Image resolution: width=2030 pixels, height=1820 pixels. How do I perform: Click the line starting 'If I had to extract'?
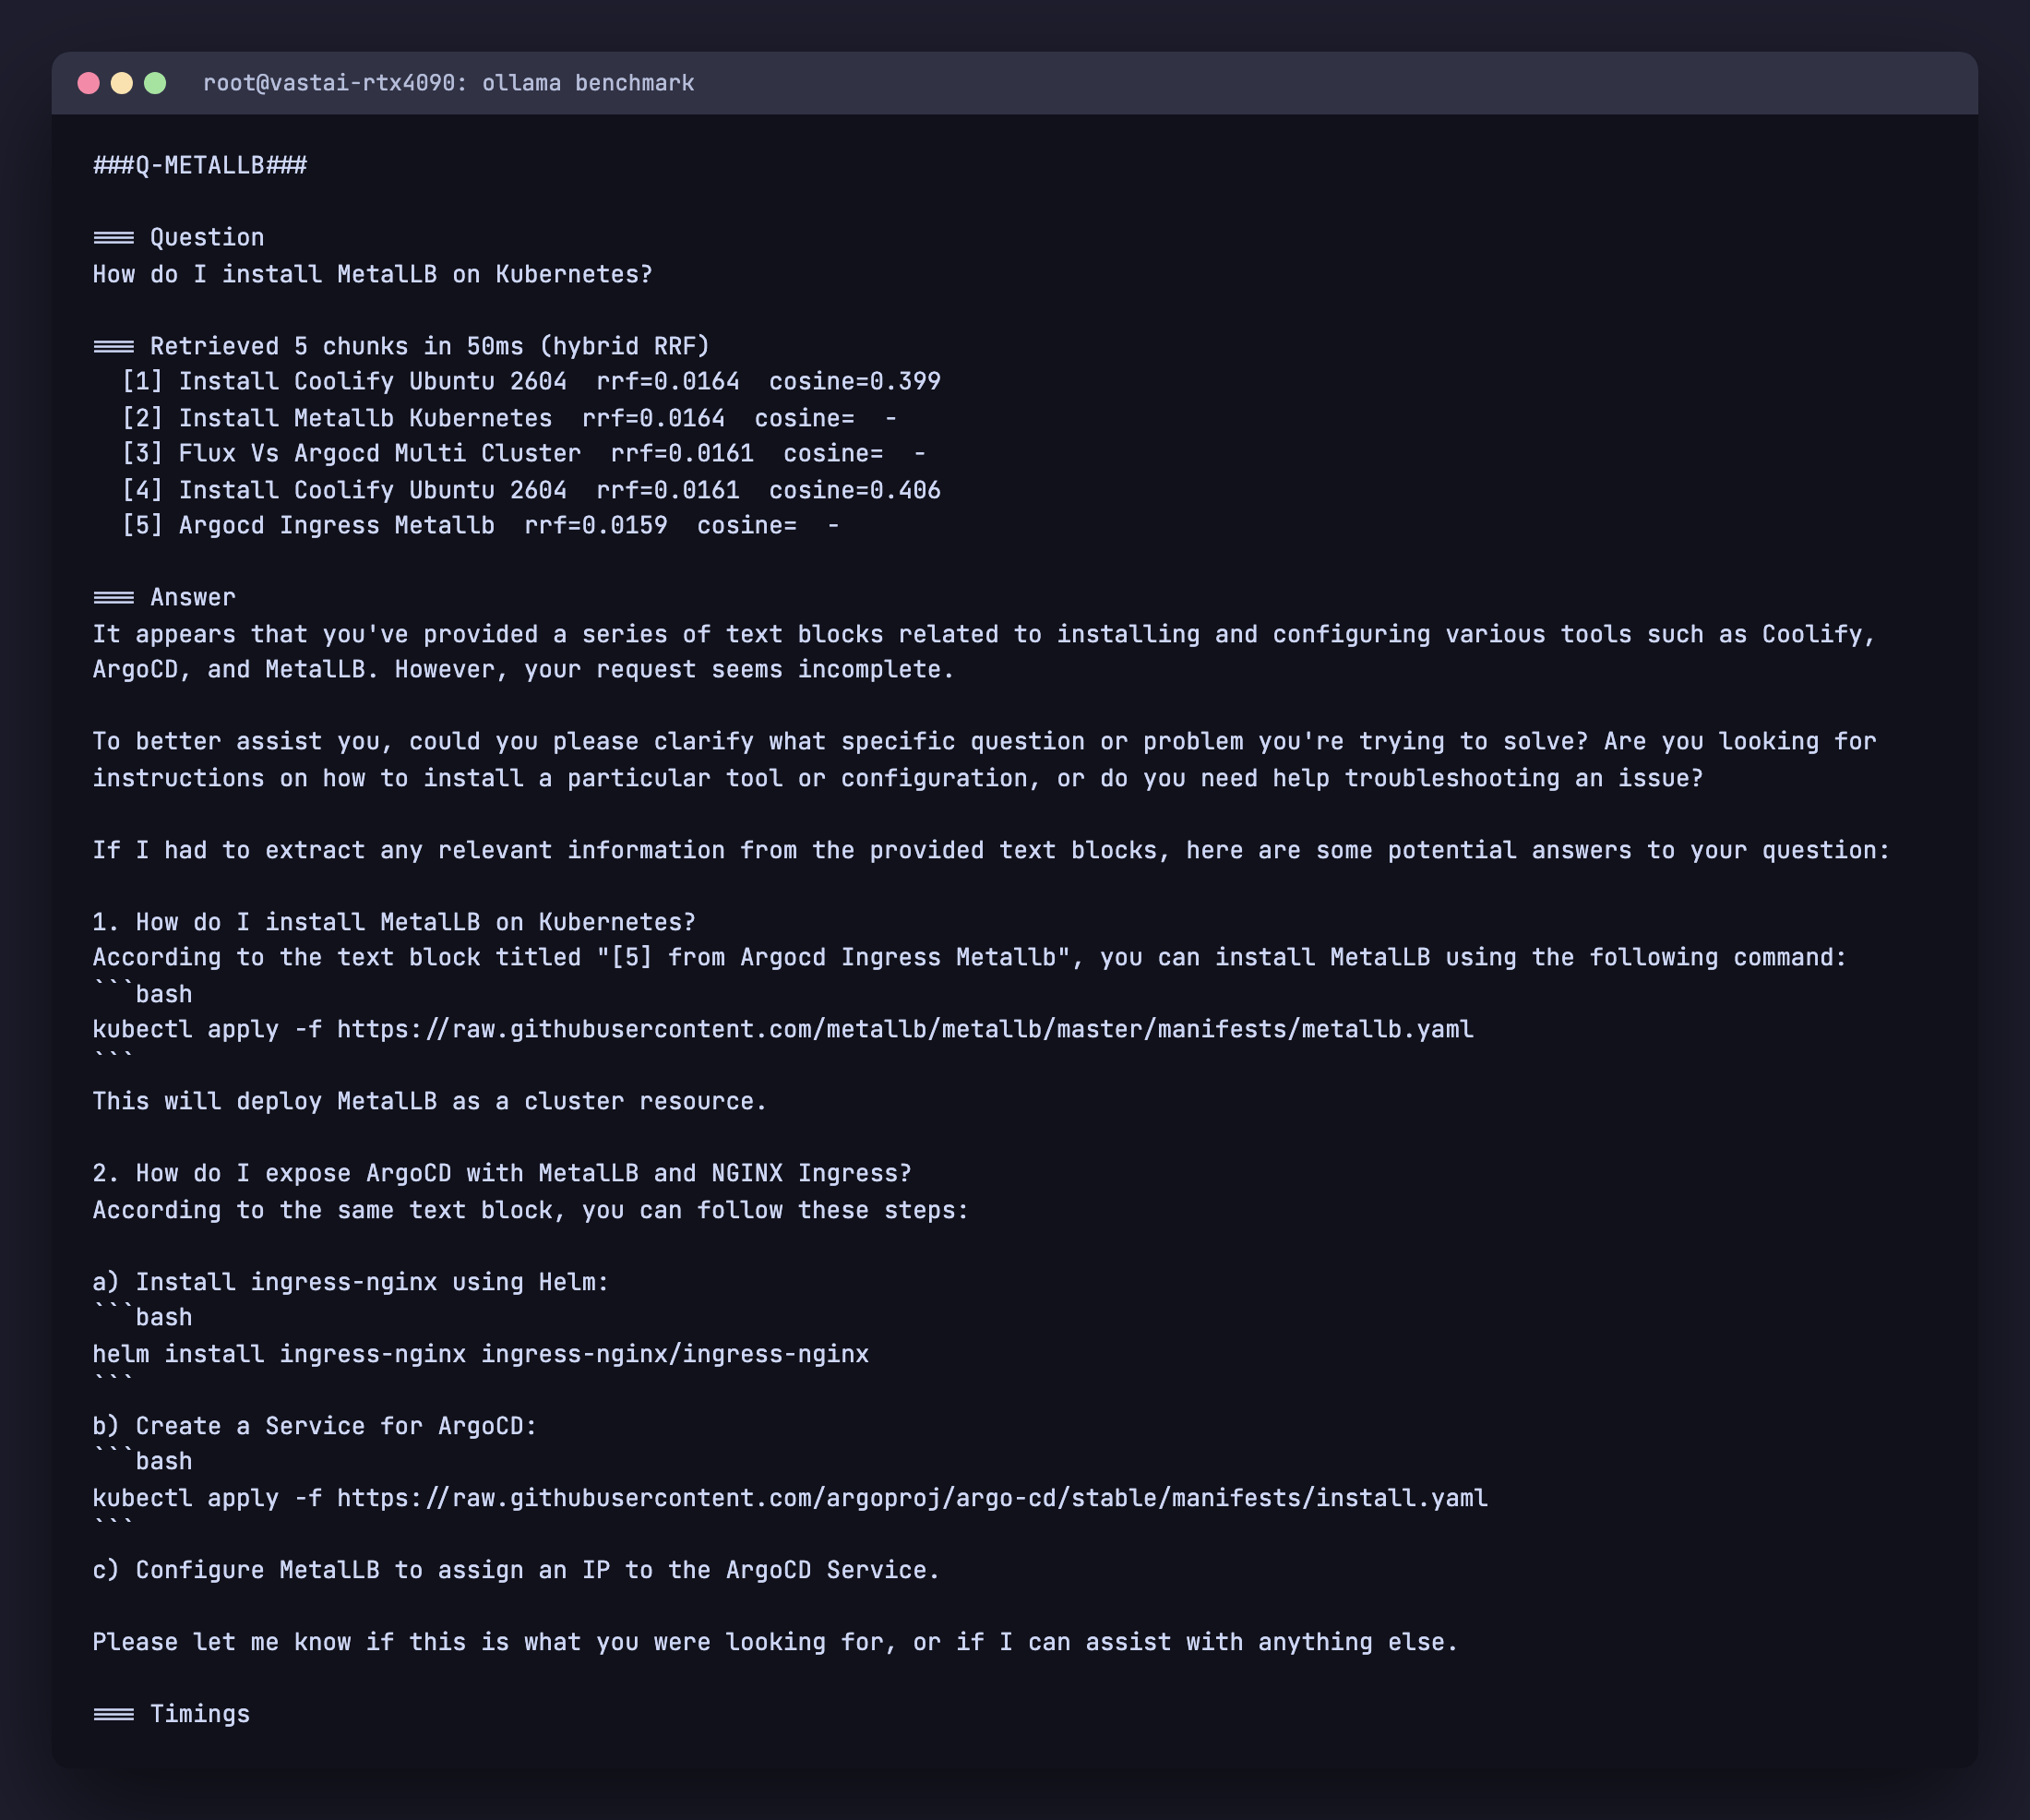pos(992,850)
